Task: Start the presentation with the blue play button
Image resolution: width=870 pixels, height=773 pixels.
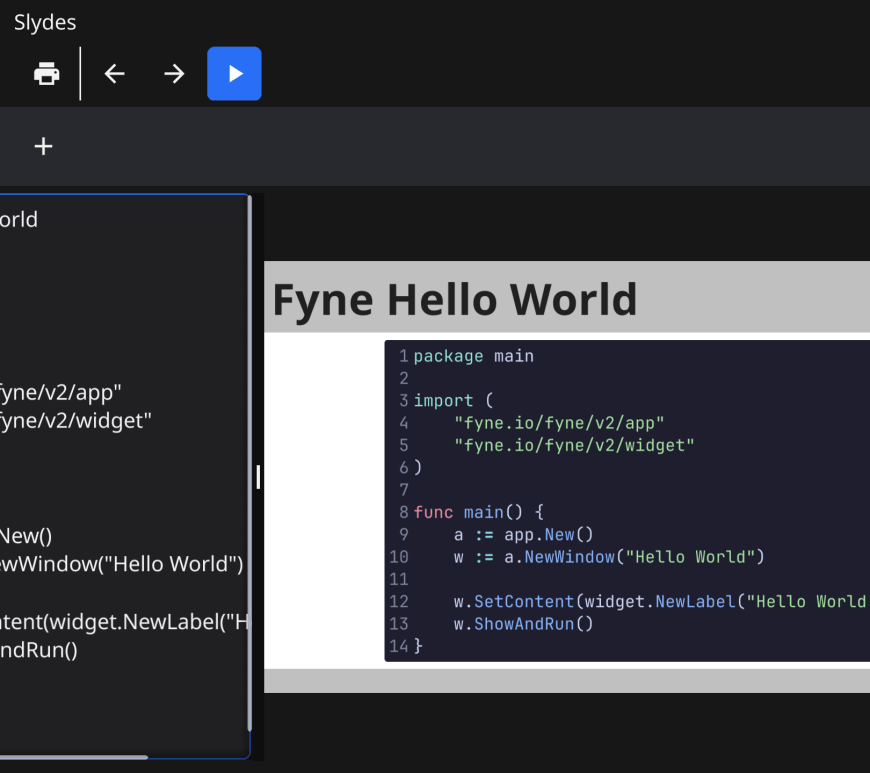Action: 234,74
